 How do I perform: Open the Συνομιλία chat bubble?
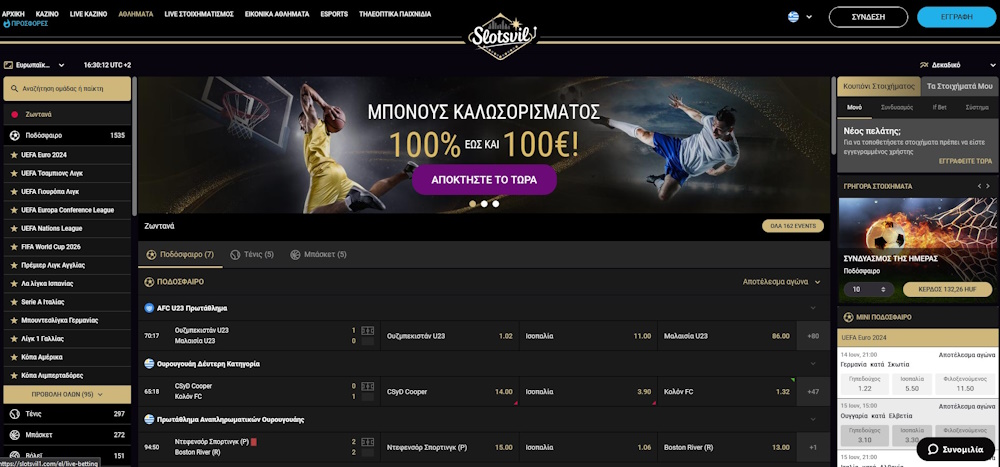pyautogui.click(x=955, y=449)
